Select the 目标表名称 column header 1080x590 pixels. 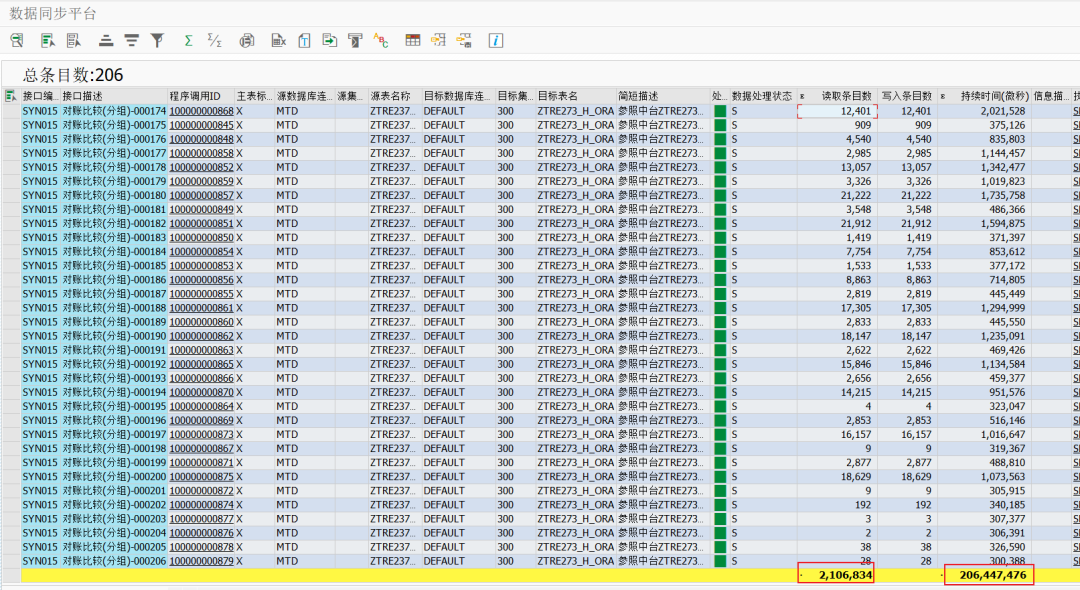pyautogui.click(x=576, y=96)
